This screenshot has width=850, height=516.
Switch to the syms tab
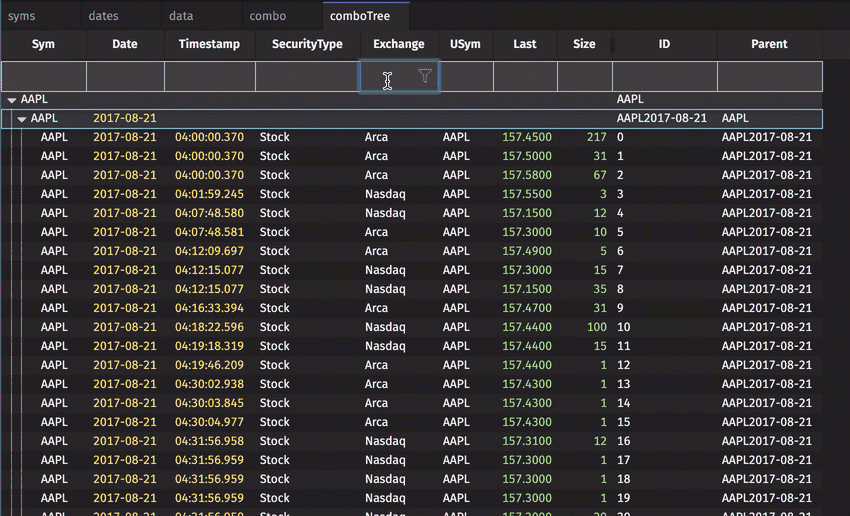pos(21,16)
